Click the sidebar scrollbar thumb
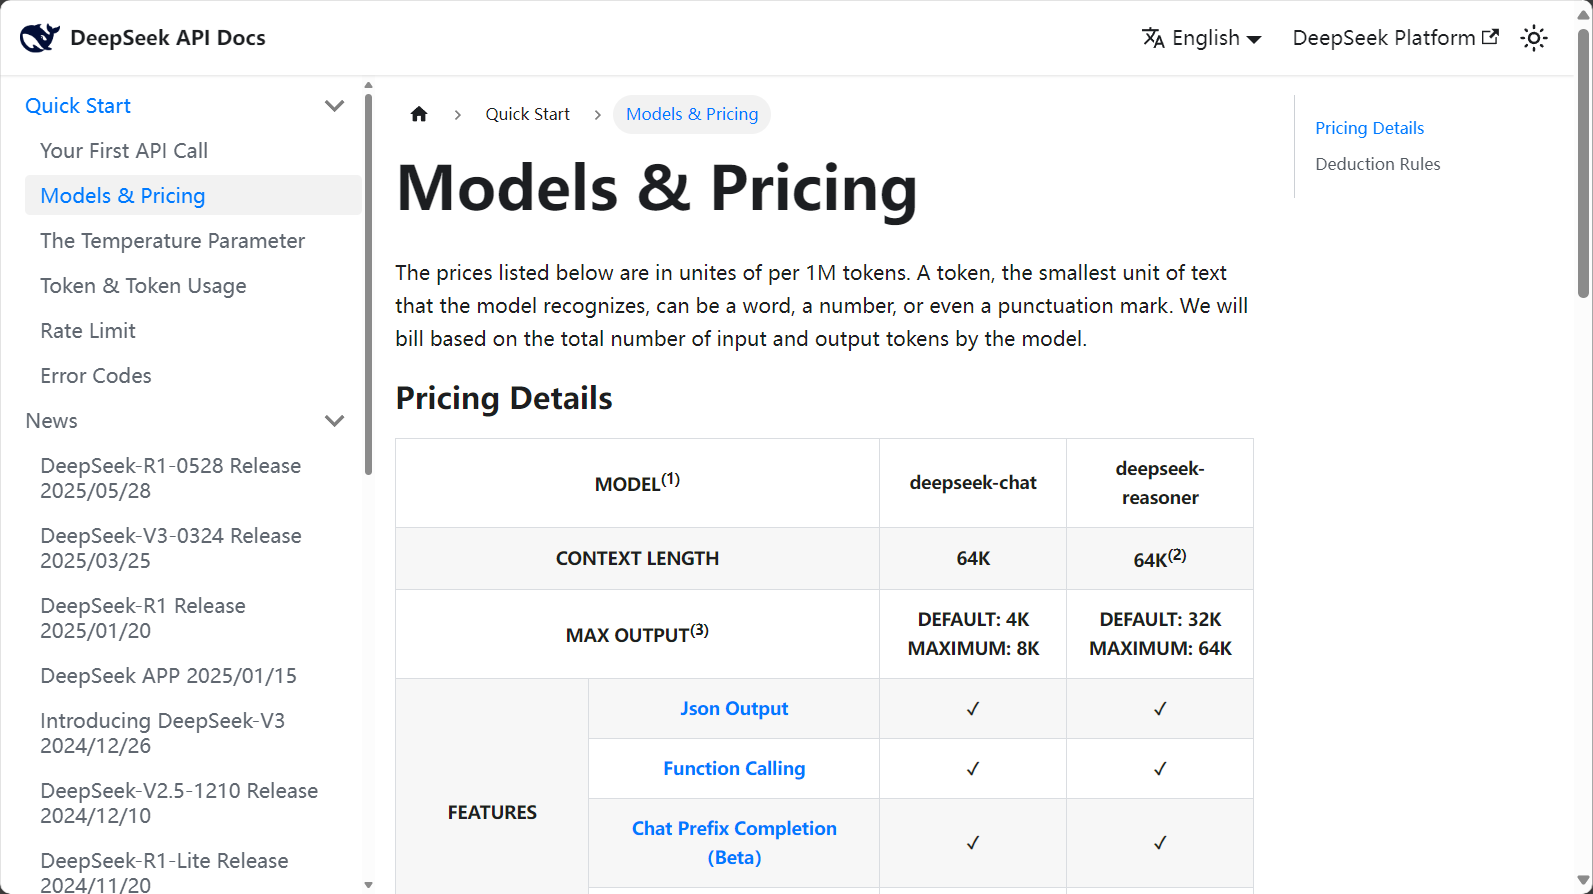Image resolution: width=1593 pixels, height=894 pixels. pyautogui.click(x=368, y=284)
